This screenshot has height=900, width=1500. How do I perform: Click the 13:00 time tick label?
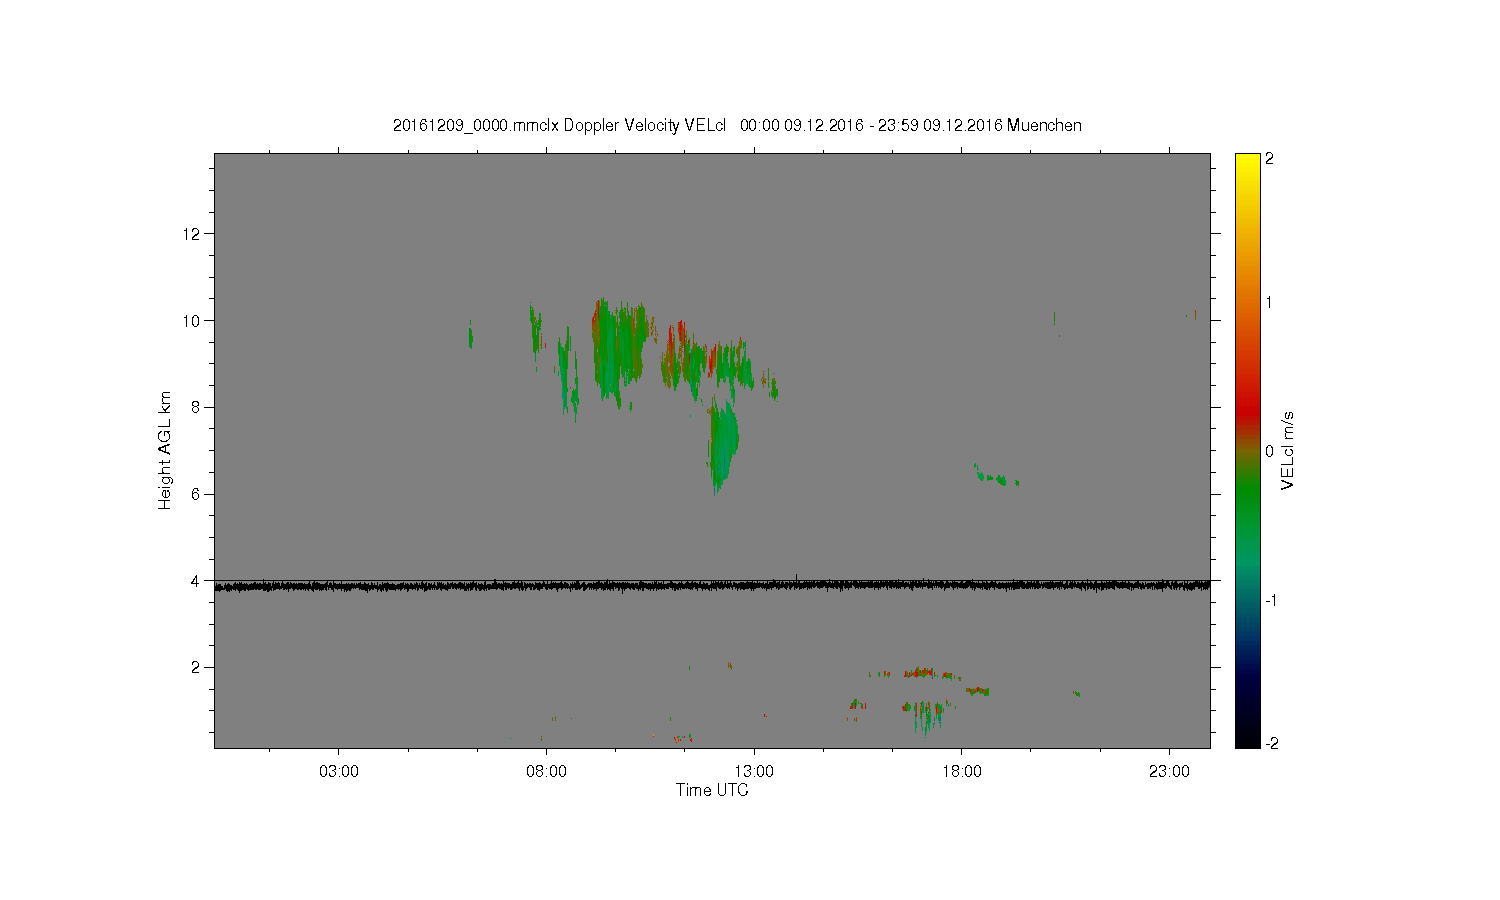click(x=754, y=772)
